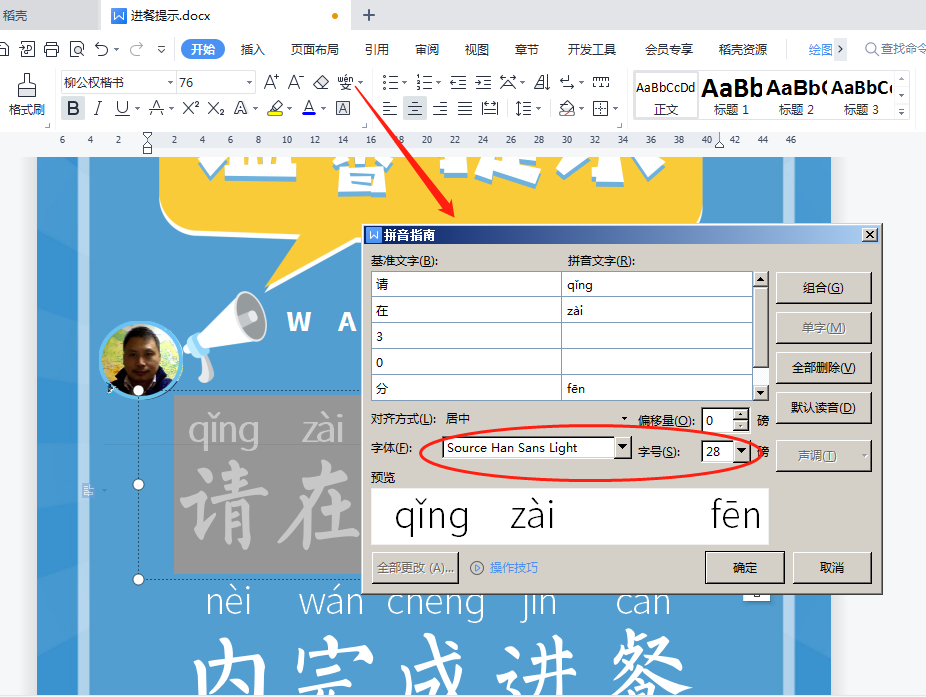Open the Phonetic Guide (拼音) tool

pos(345,82)
